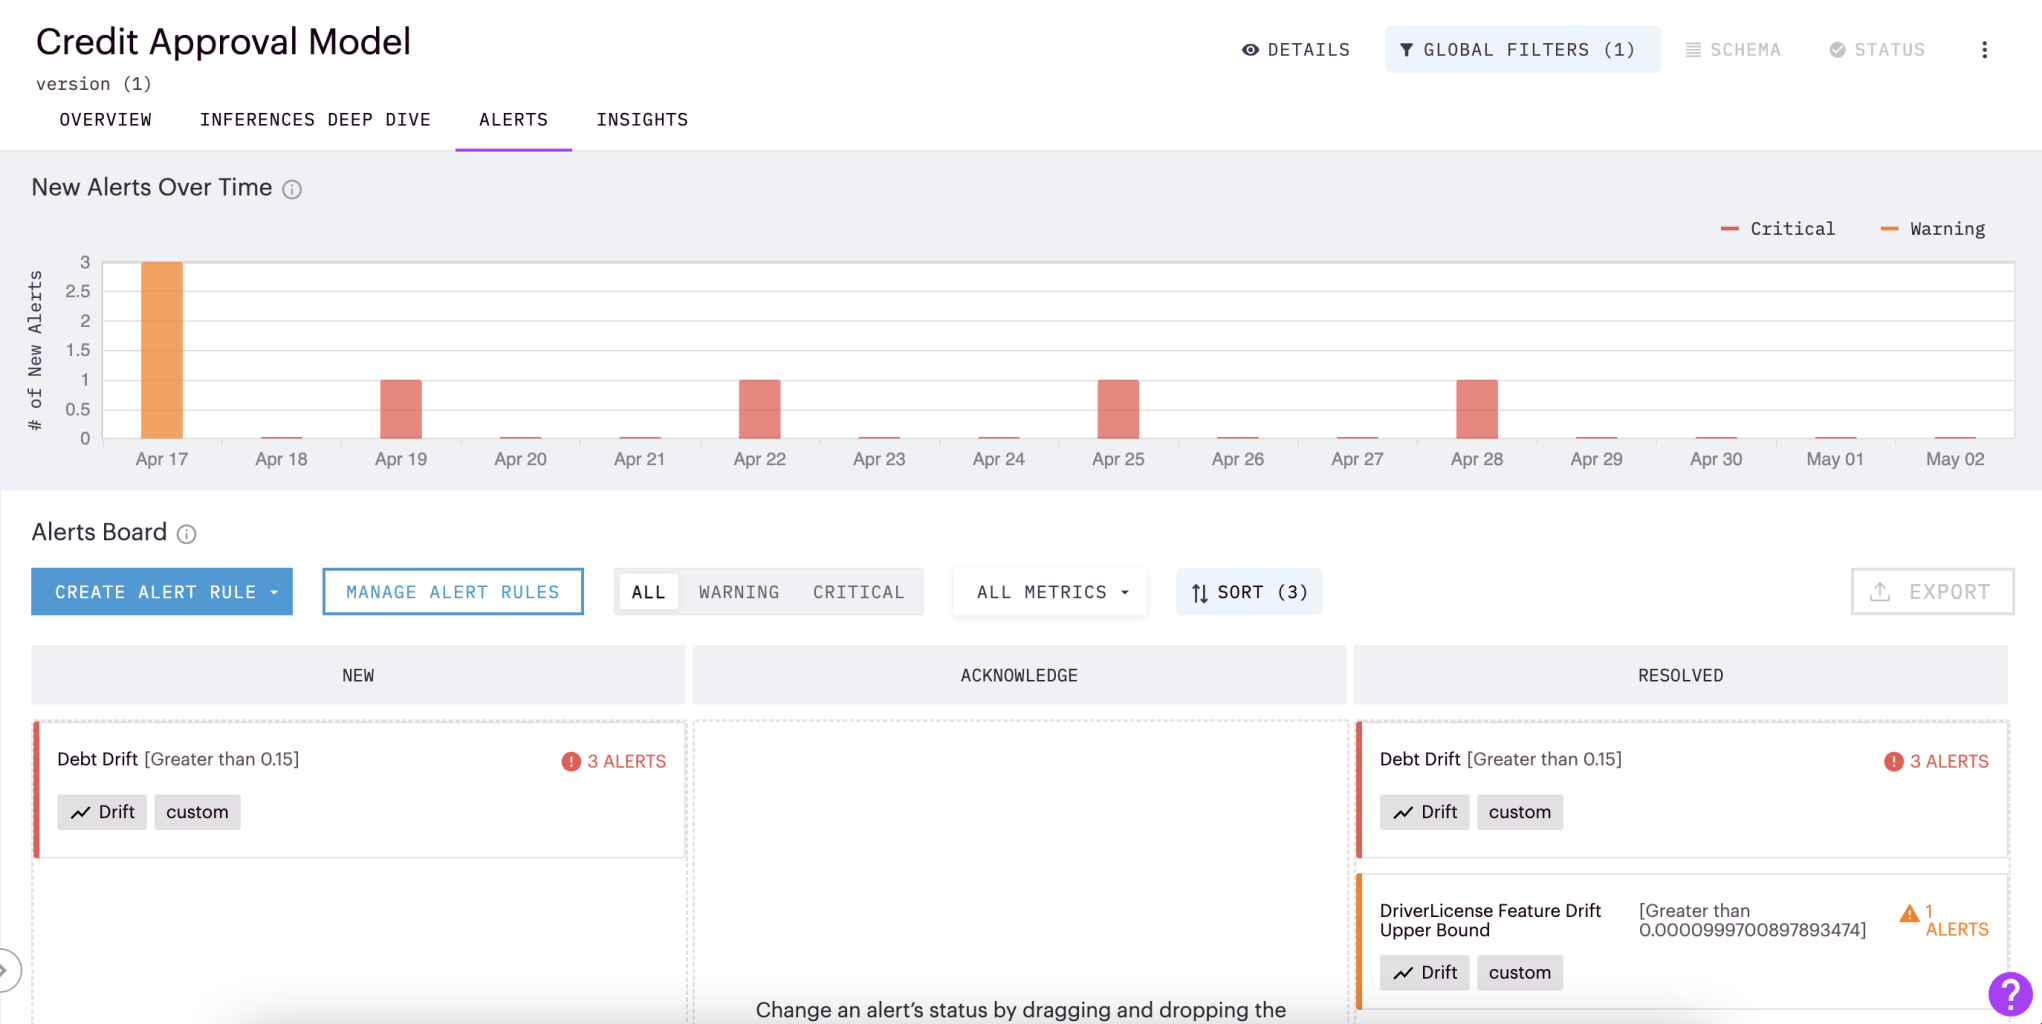This screenshot has width=2042, height=1024.
Task: Select the CRITICAL severity filter
Action: point(858,592)
